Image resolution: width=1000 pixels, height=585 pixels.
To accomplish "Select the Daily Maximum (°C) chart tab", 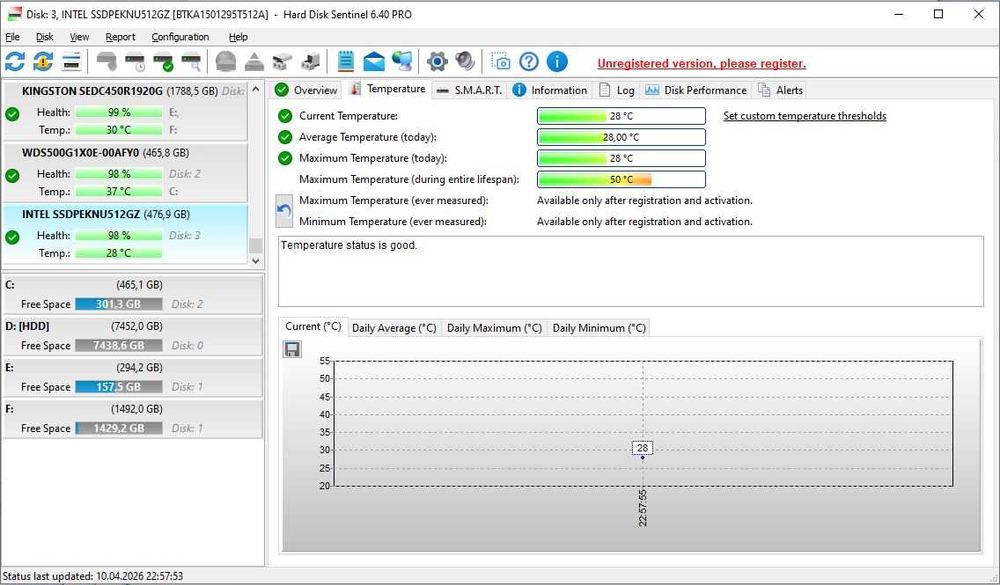I will 494,328.
